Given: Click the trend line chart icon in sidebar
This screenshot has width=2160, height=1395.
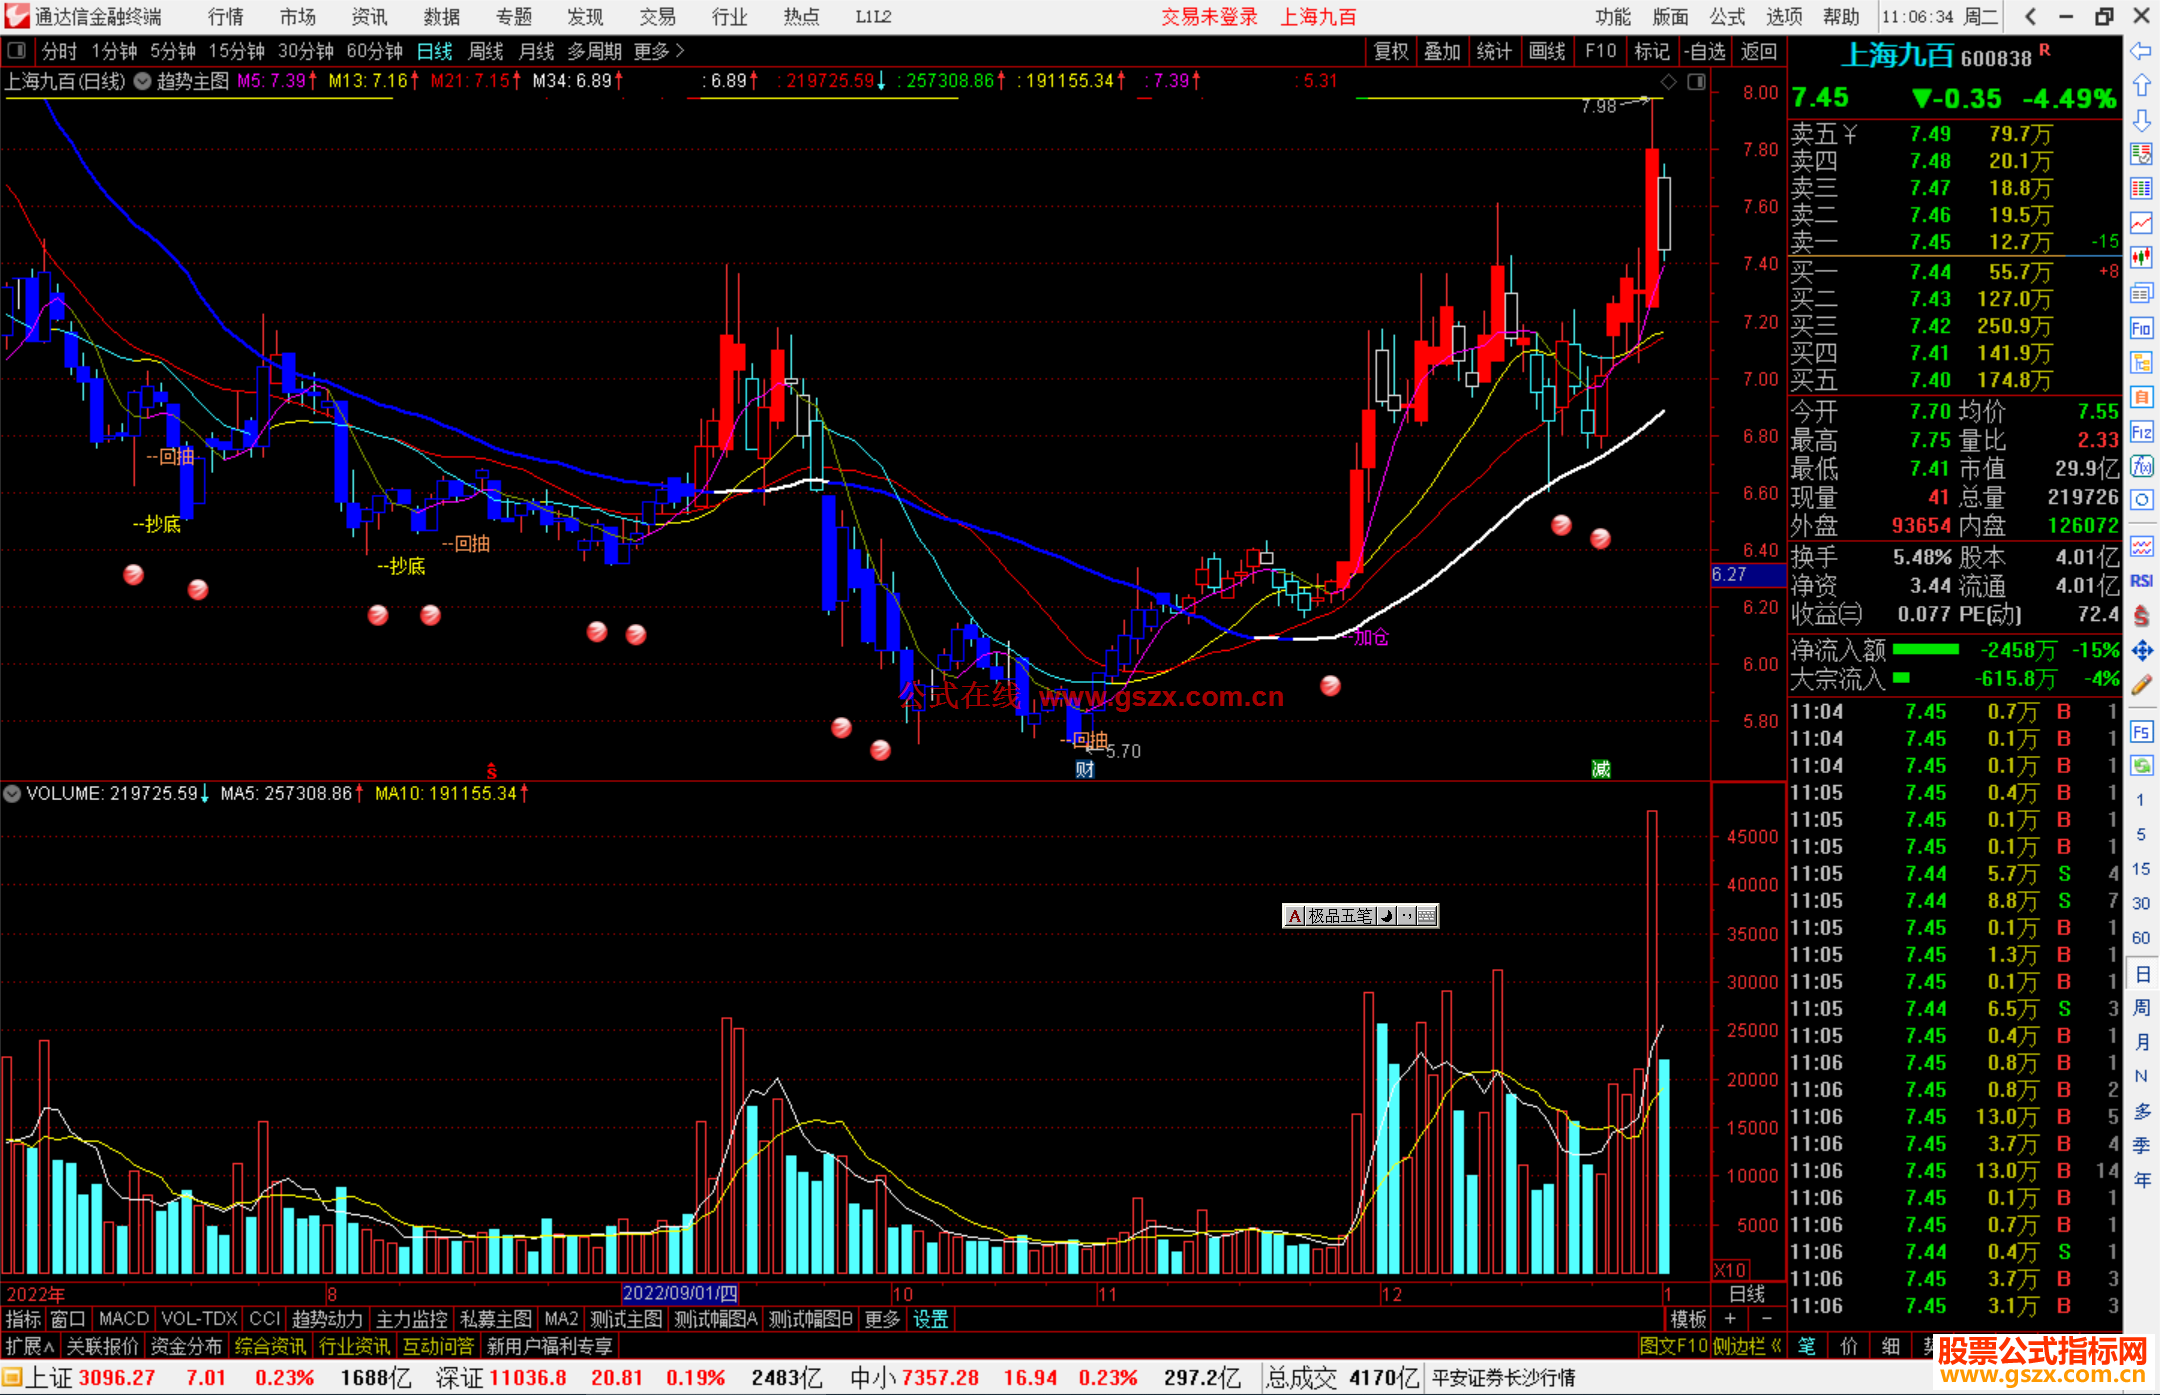Looking at the screenshot, I should 2141,223.
